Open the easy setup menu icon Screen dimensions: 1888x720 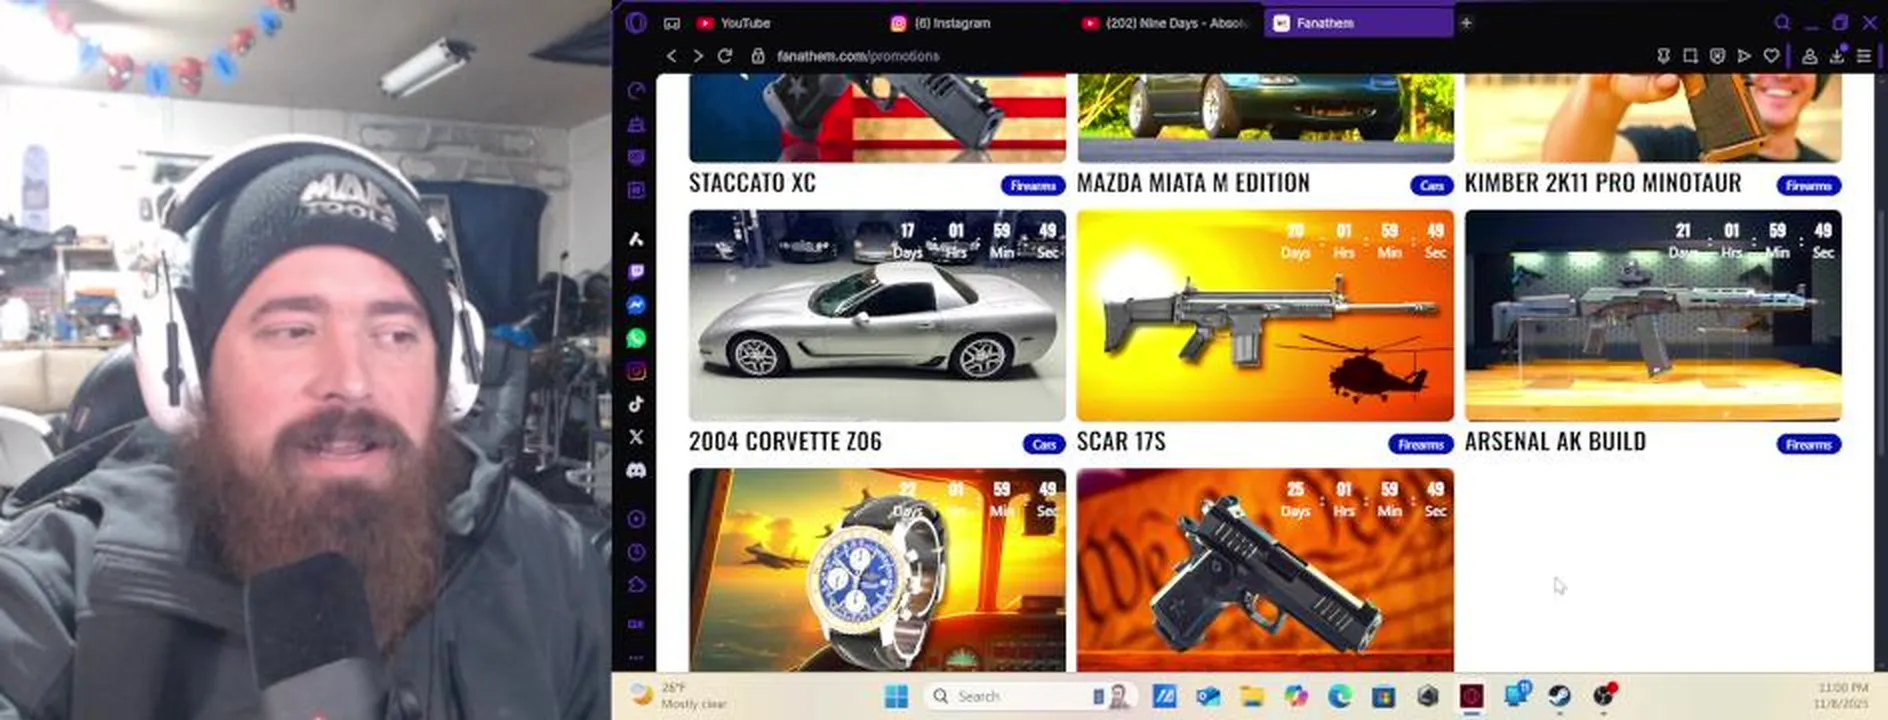tap(1864, 56)
